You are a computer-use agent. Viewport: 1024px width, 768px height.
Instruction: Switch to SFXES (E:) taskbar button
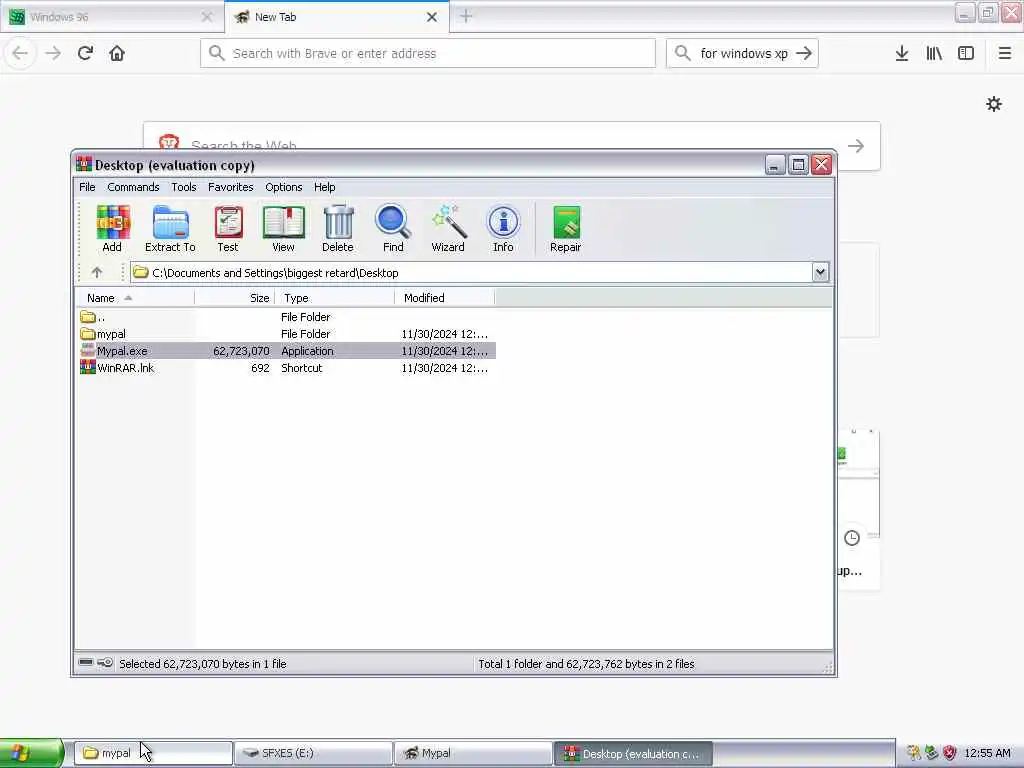coord(313,753)
